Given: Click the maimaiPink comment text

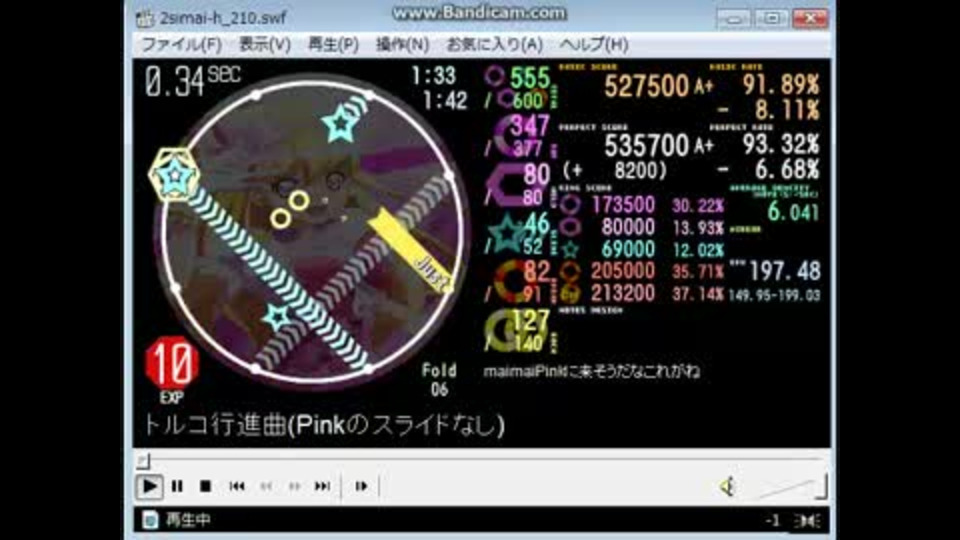Looking at the screenshot, I should [591, 371].
